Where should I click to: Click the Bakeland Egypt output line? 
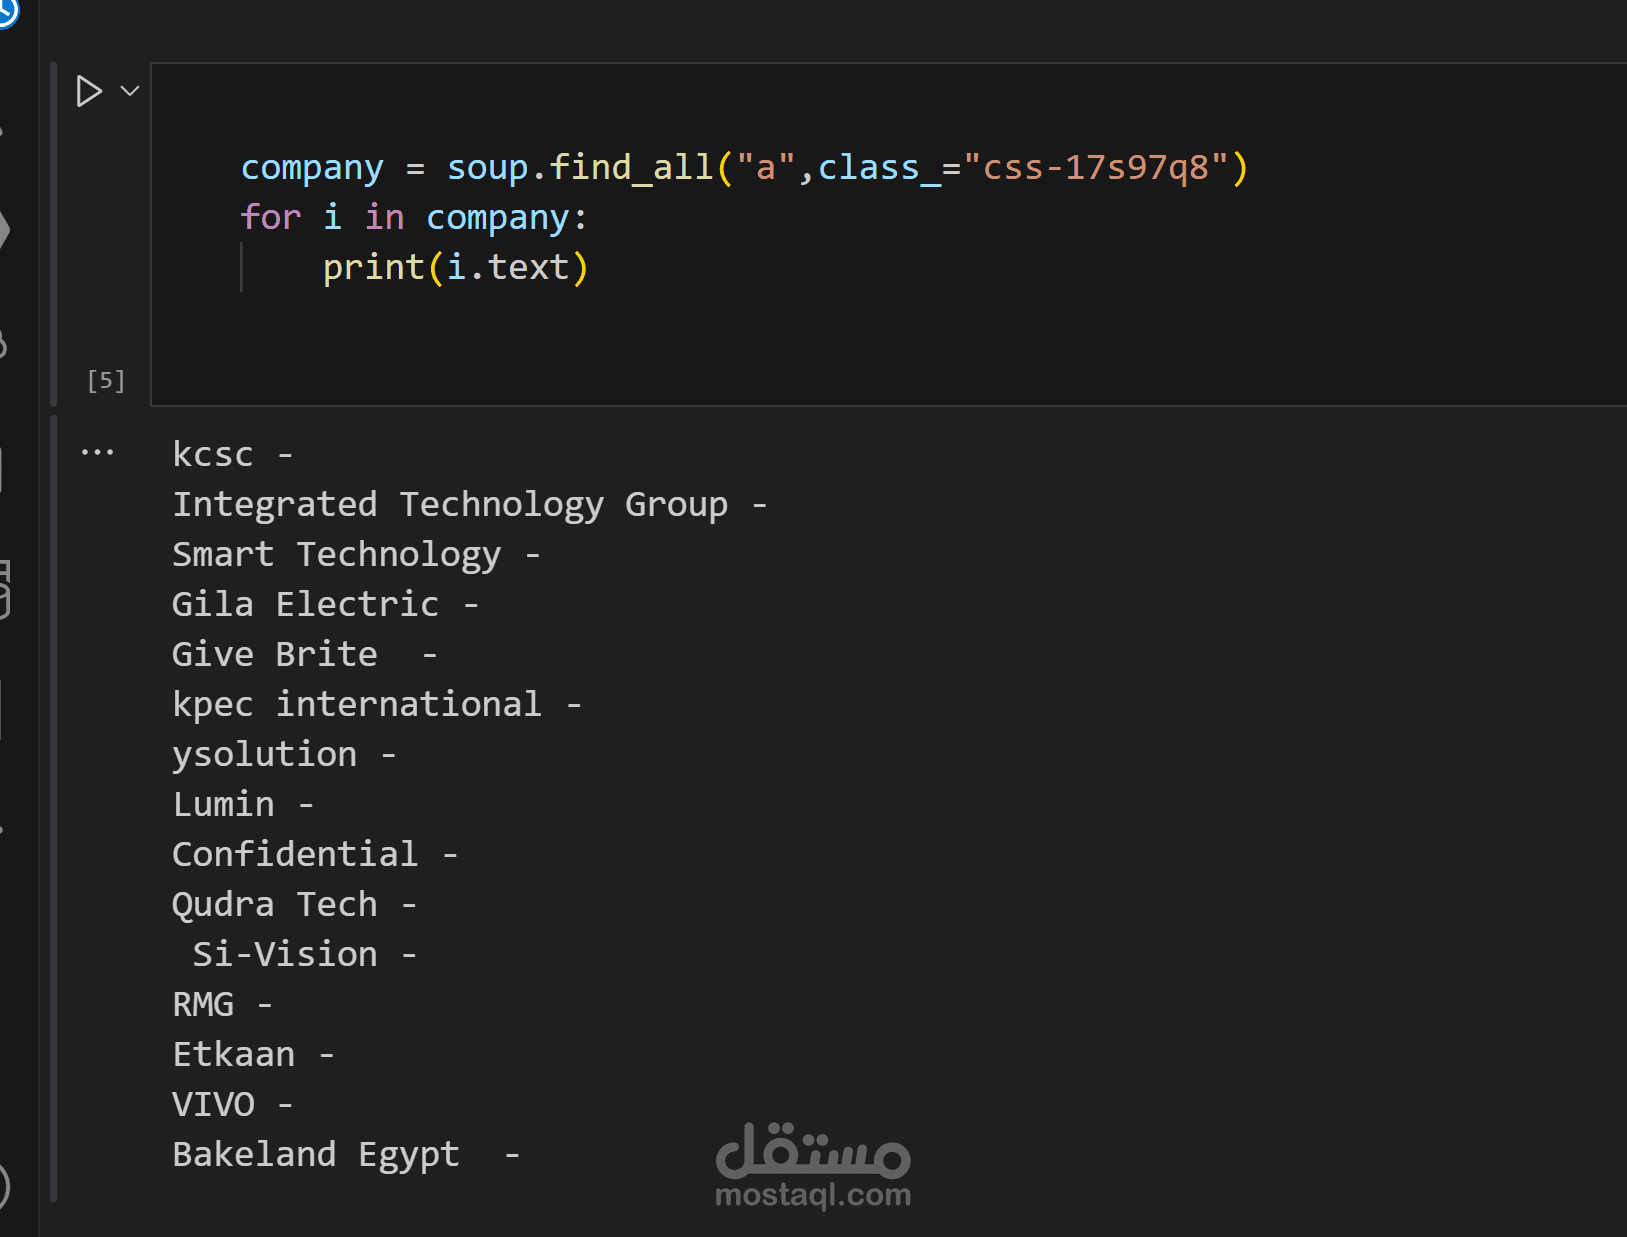(346, 1155)
